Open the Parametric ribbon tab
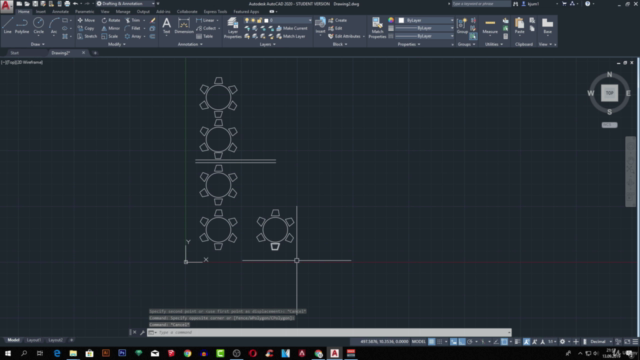Viewport: 640px width, 360px height. pos(84,11)
